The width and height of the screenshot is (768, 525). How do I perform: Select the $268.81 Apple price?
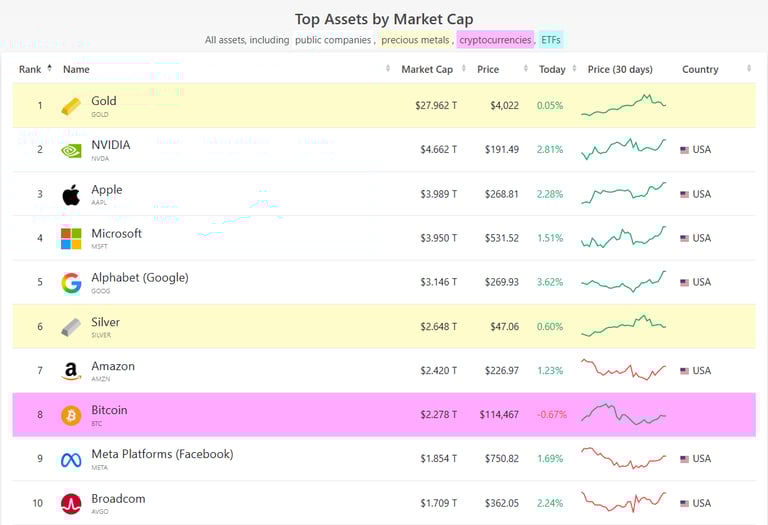tap(502, 194)
